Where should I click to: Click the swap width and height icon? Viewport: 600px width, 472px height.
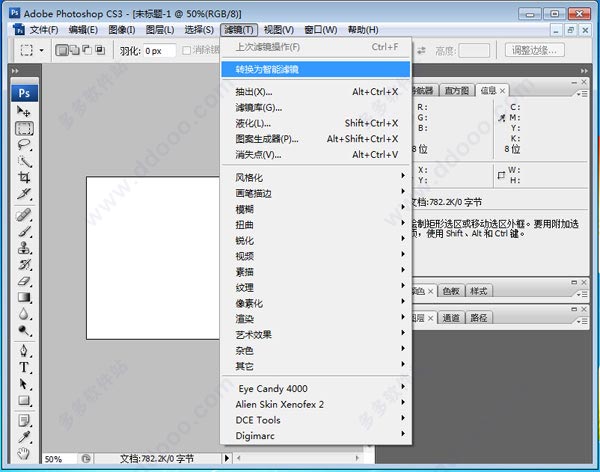click(x=421, y=50)
